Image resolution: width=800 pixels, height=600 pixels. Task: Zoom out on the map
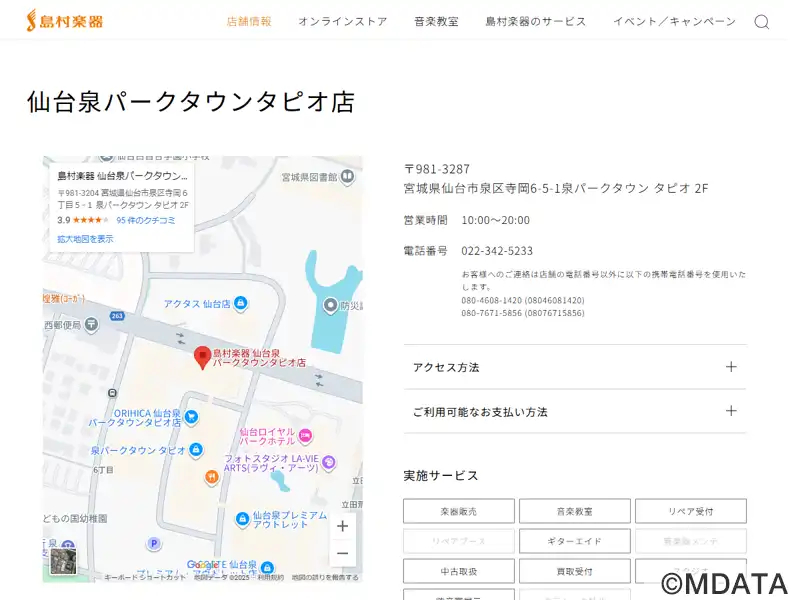(x=342, y=553)
